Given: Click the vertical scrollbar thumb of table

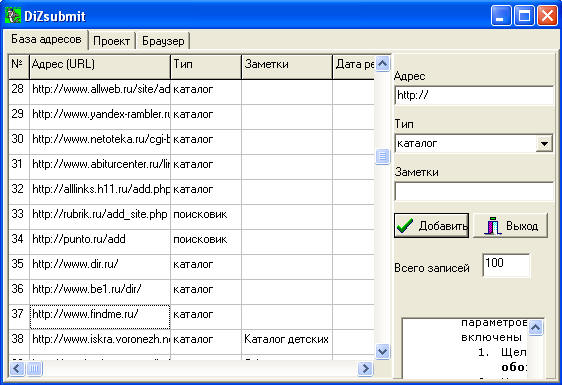Looking at the screenshot, I should pyautogui.click(x=382, y=157).
